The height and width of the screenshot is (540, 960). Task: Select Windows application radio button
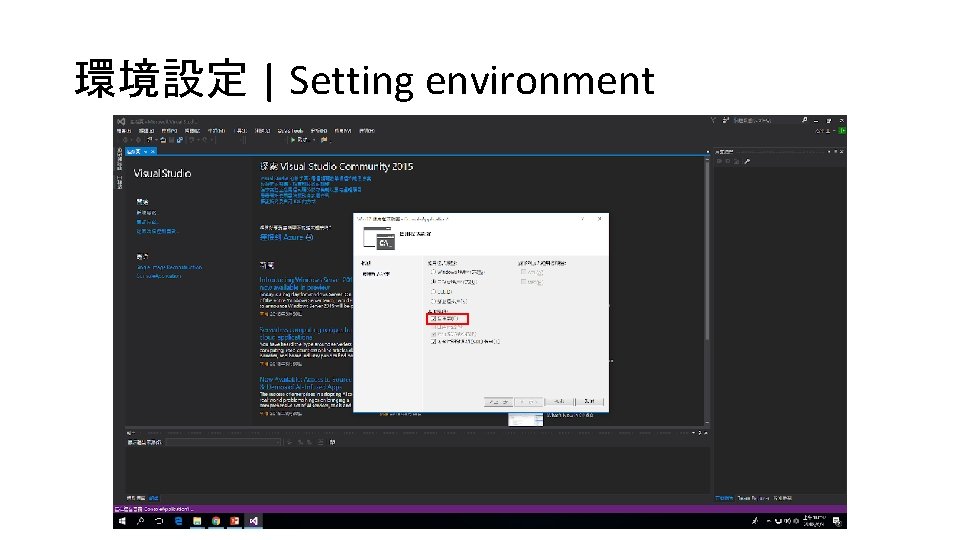pyautogui.click(x=433, y=272)
